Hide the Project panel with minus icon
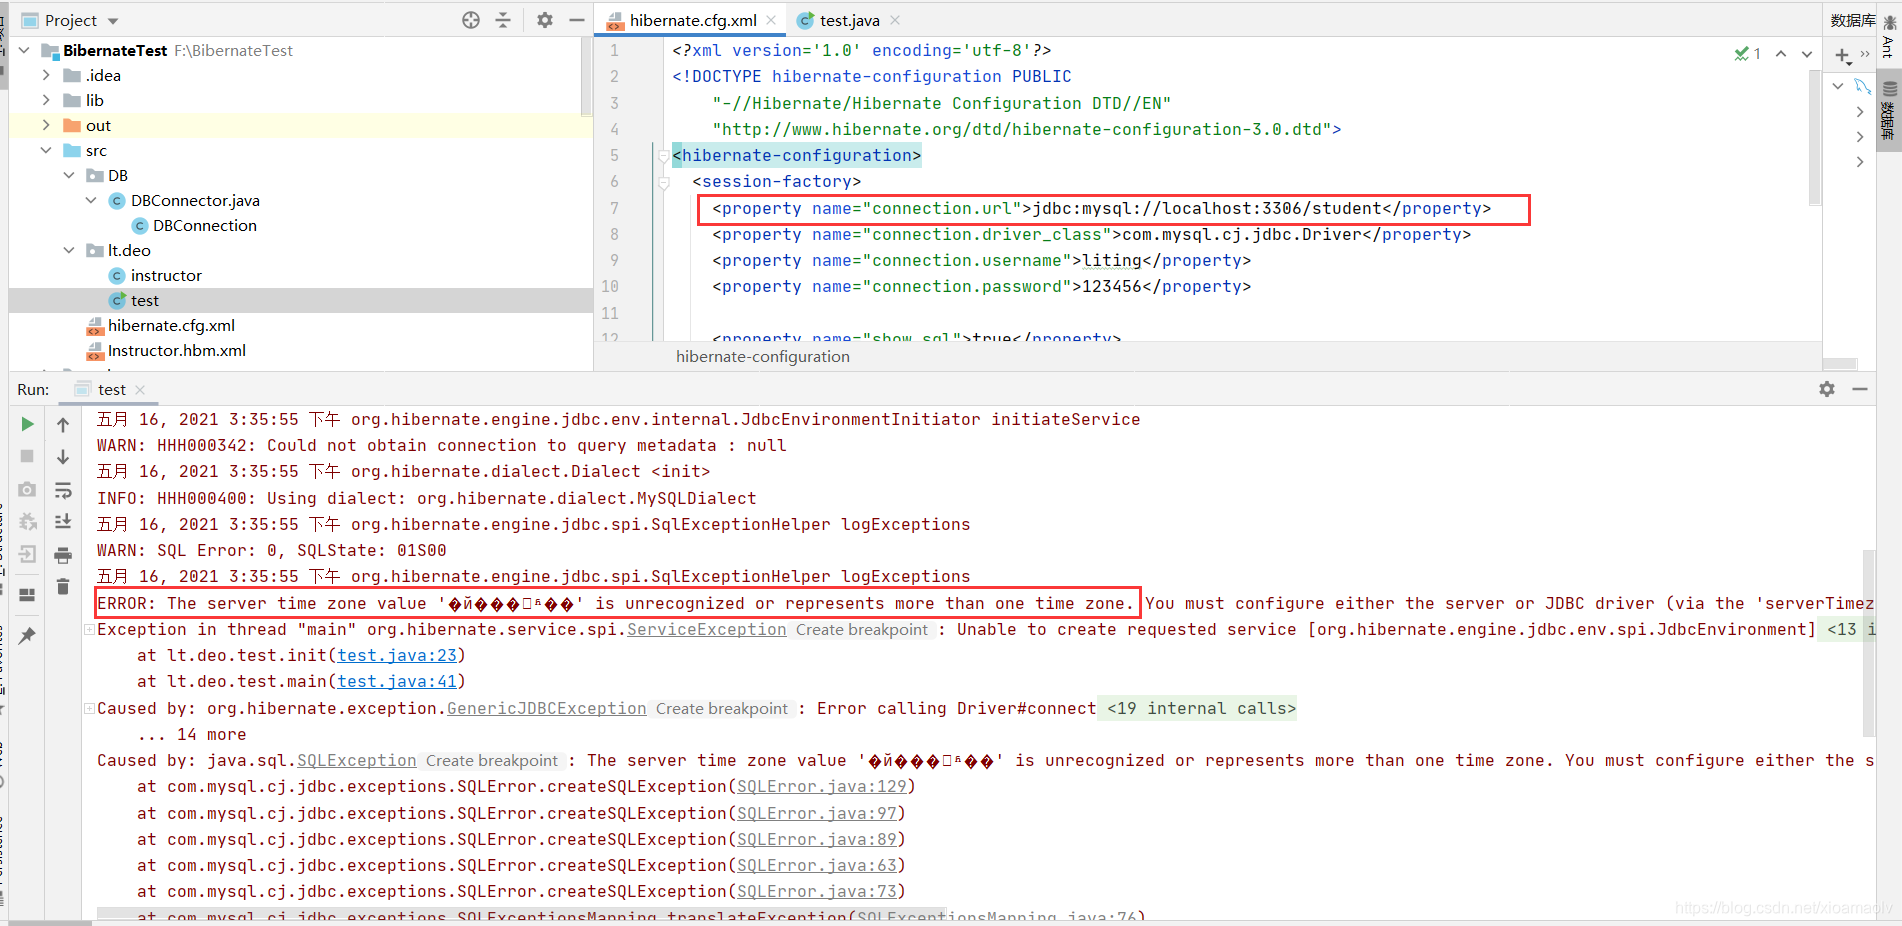The height and width of the screenshot is (926, 1902). [x=577, y=20]
